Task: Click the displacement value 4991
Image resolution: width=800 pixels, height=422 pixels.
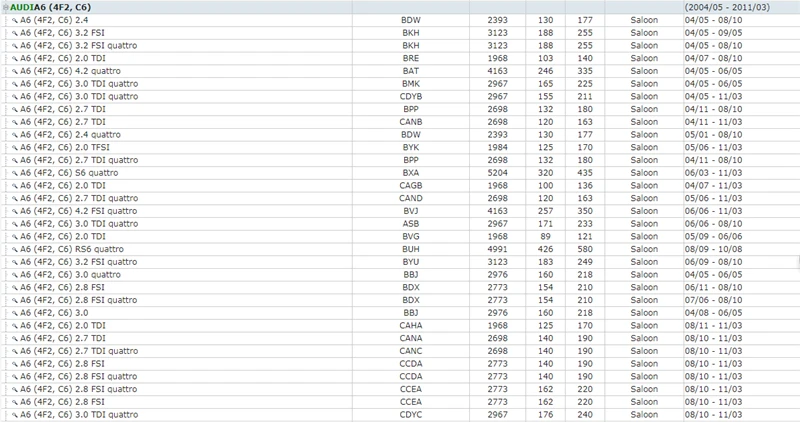Action: [x=497, y=250]
